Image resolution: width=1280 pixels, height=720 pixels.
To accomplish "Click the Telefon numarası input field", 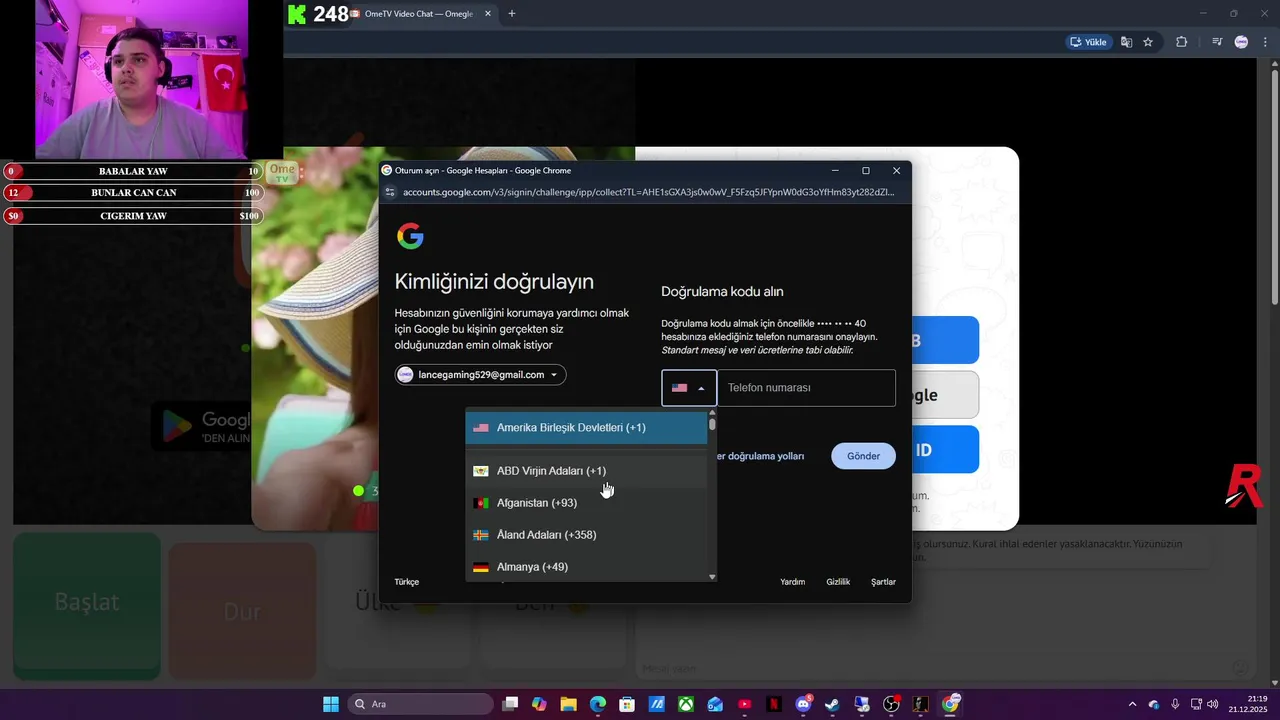I will 806,388.
